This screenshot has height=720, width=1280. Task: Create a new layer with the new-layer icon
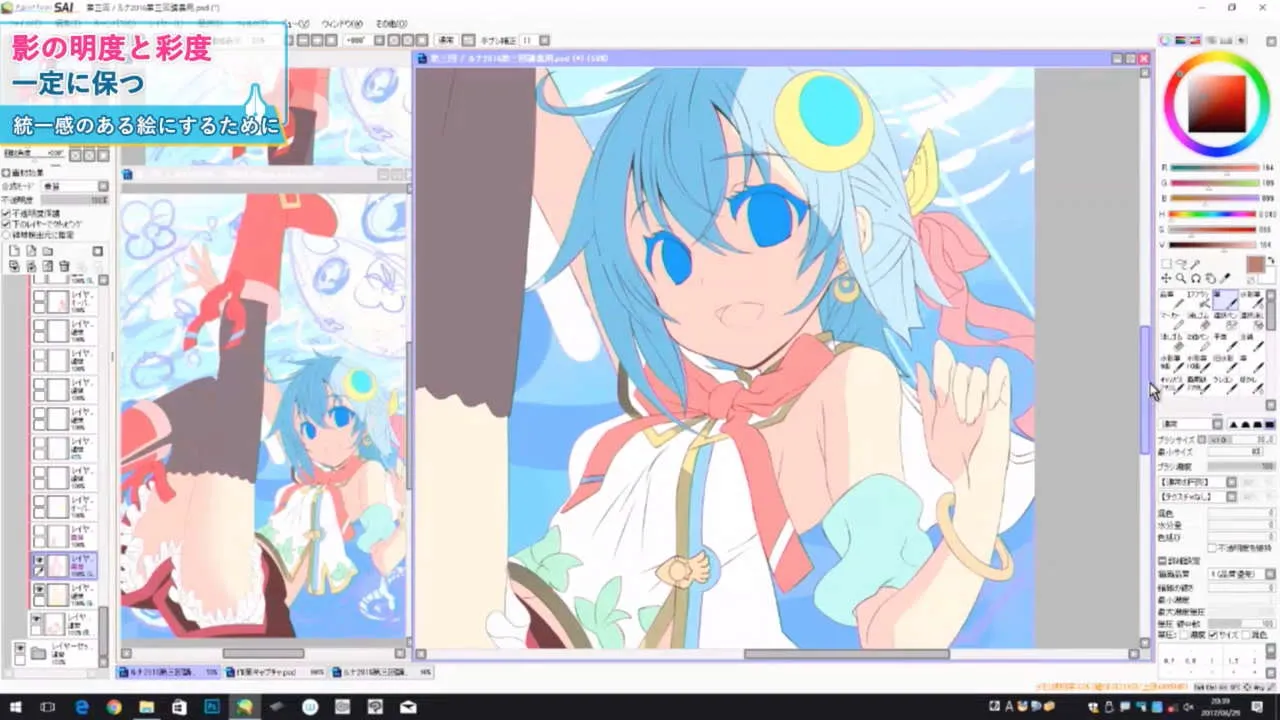pyautogui.click(x=14, y=251)
